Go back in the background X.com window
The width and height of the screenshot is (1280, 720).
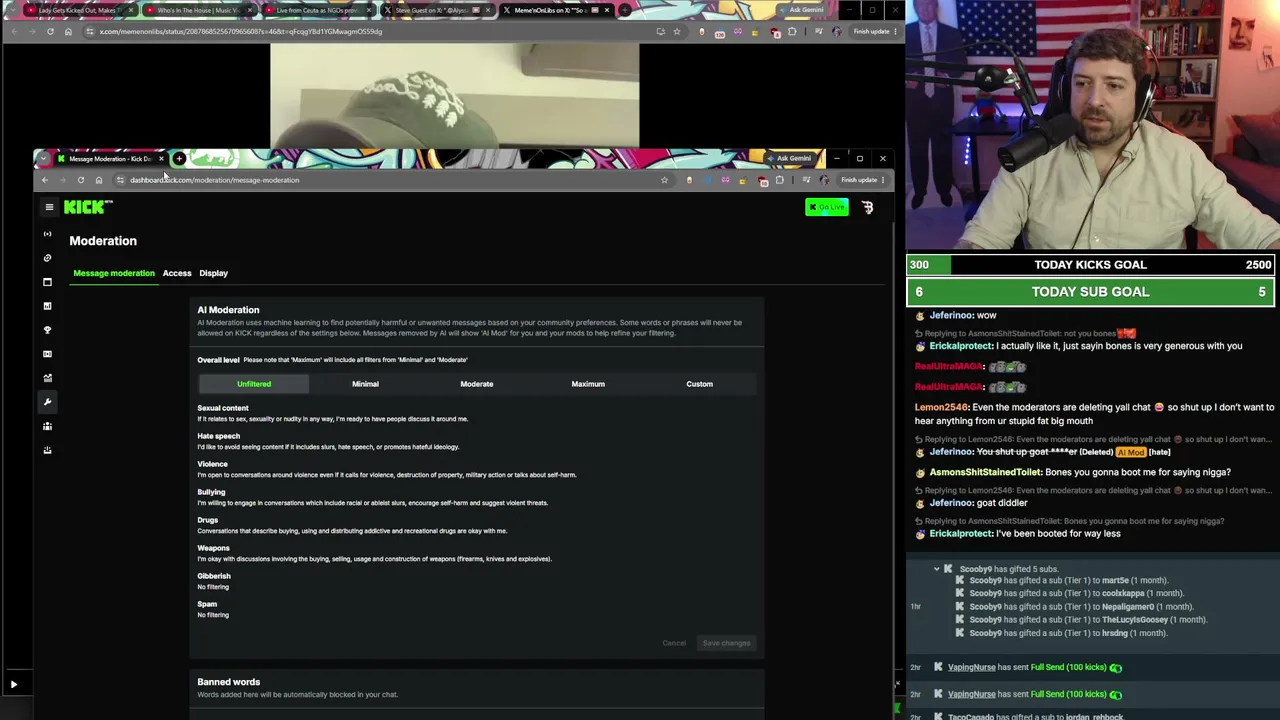pyautogui.click(x=14, y=32)
